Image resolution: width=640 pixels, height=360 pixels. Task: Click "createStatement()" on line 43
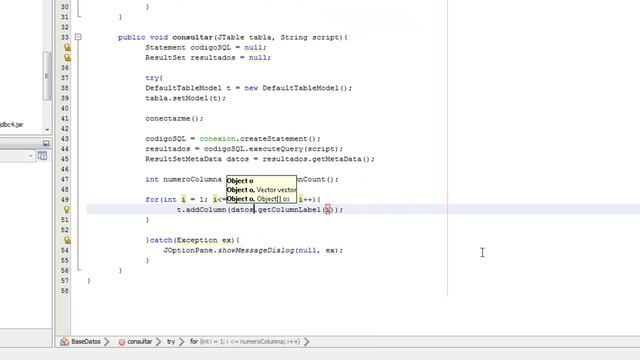click(x=277, y=139)
